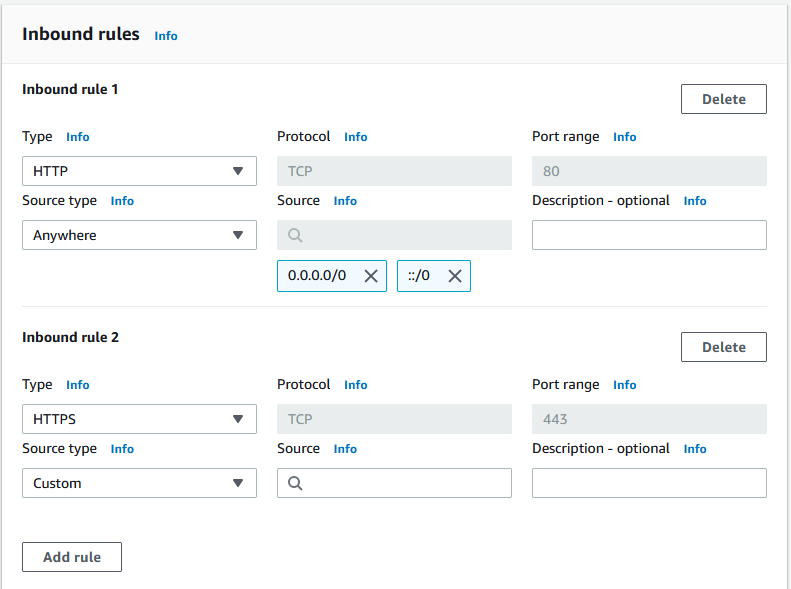Open the HTTP type dropdown in rule 1
This screenshot has width=791, height=589.
[x=139, y=171]
